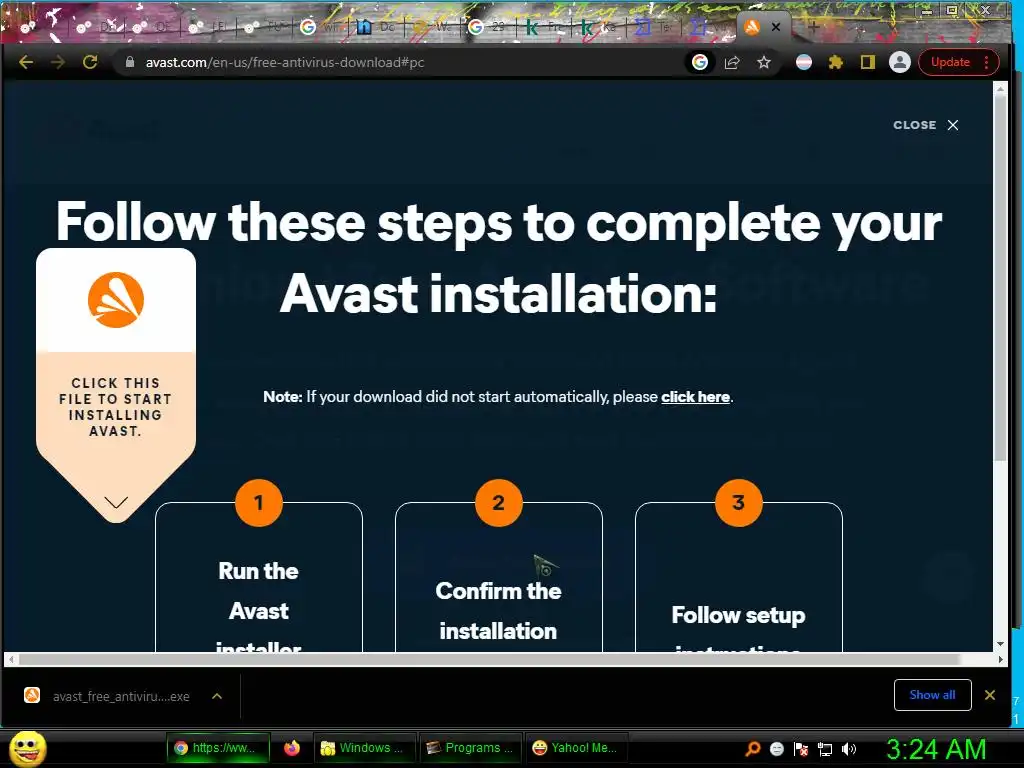Click the padlock site info icon
This screenshot has width=1024, height=768.
[x=130, y=62]
